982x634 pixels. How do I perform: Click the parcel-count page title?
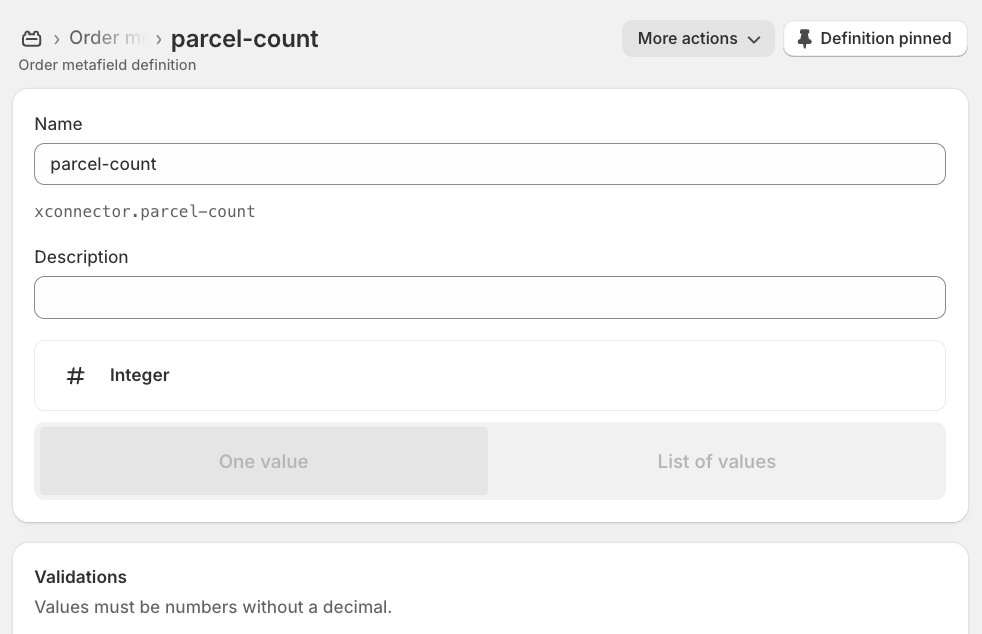pyautogui.click(x=245, y=39)
